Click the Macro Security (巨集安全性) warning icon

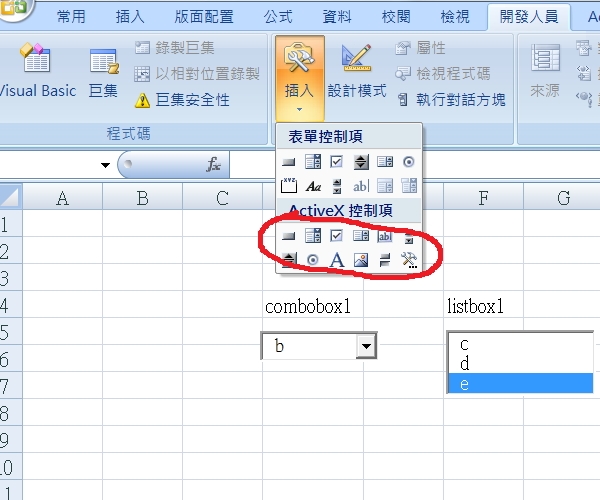[142, 101]
